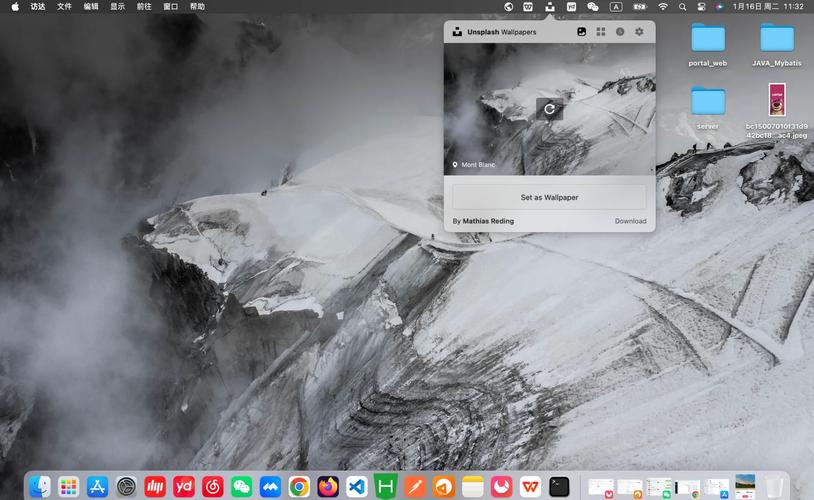Open NetEase Cloud Music in Dock

(x=213, y=487)
